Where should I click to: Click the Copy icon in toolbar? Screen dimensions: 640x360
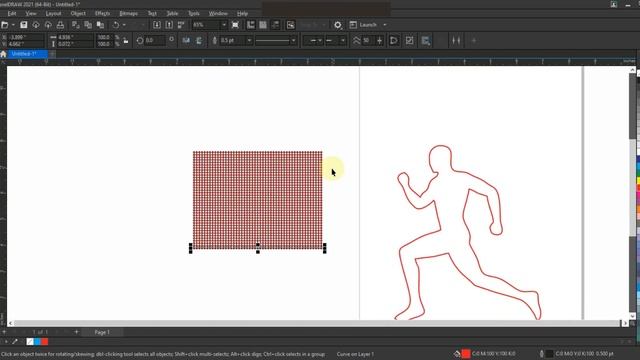point(88,25)
